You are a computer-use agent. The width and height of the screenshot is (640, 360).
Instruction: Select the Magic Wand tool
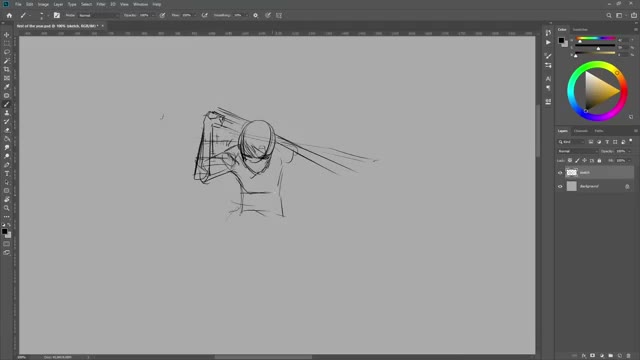pos(7,60)
